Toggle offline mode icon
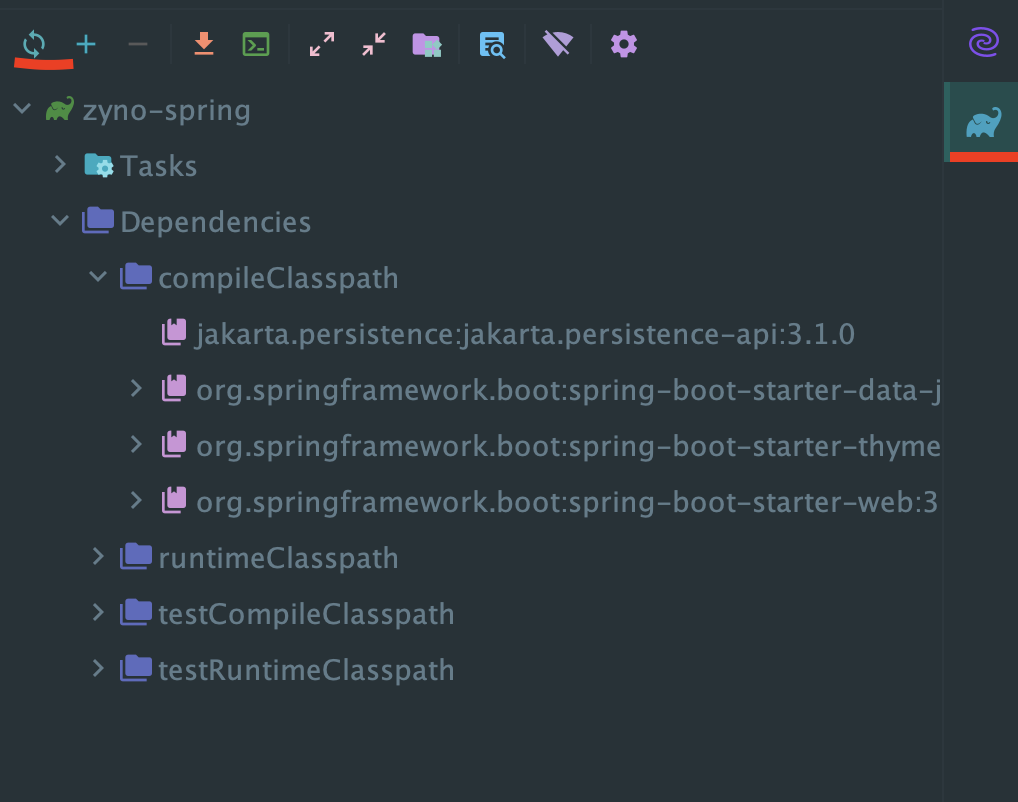 558,44
